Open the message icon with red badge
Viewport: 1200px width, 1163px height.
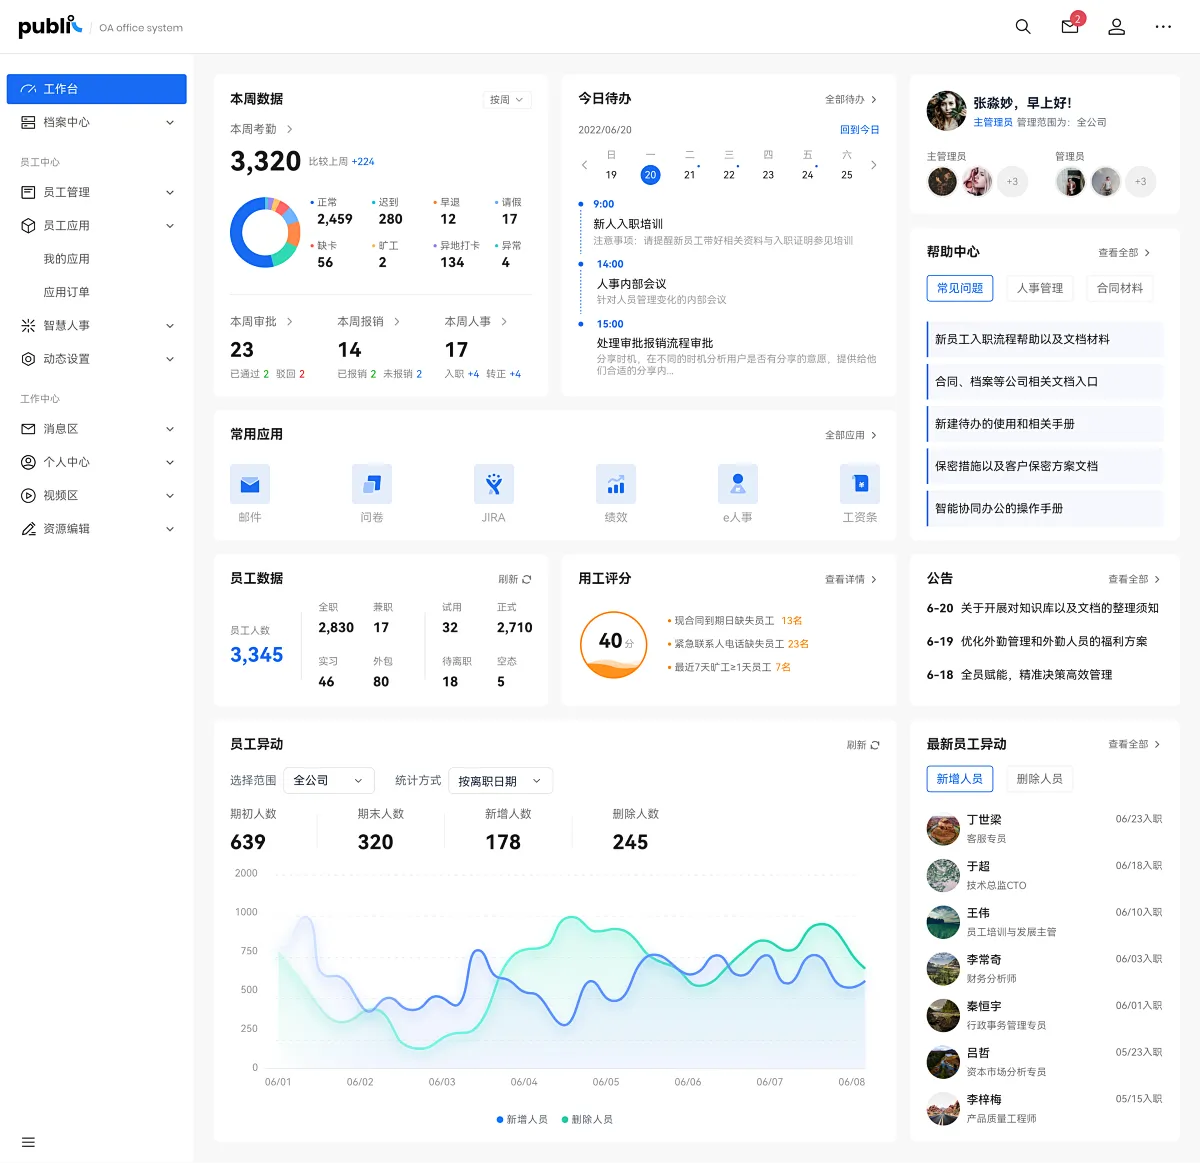point(1069,27)
